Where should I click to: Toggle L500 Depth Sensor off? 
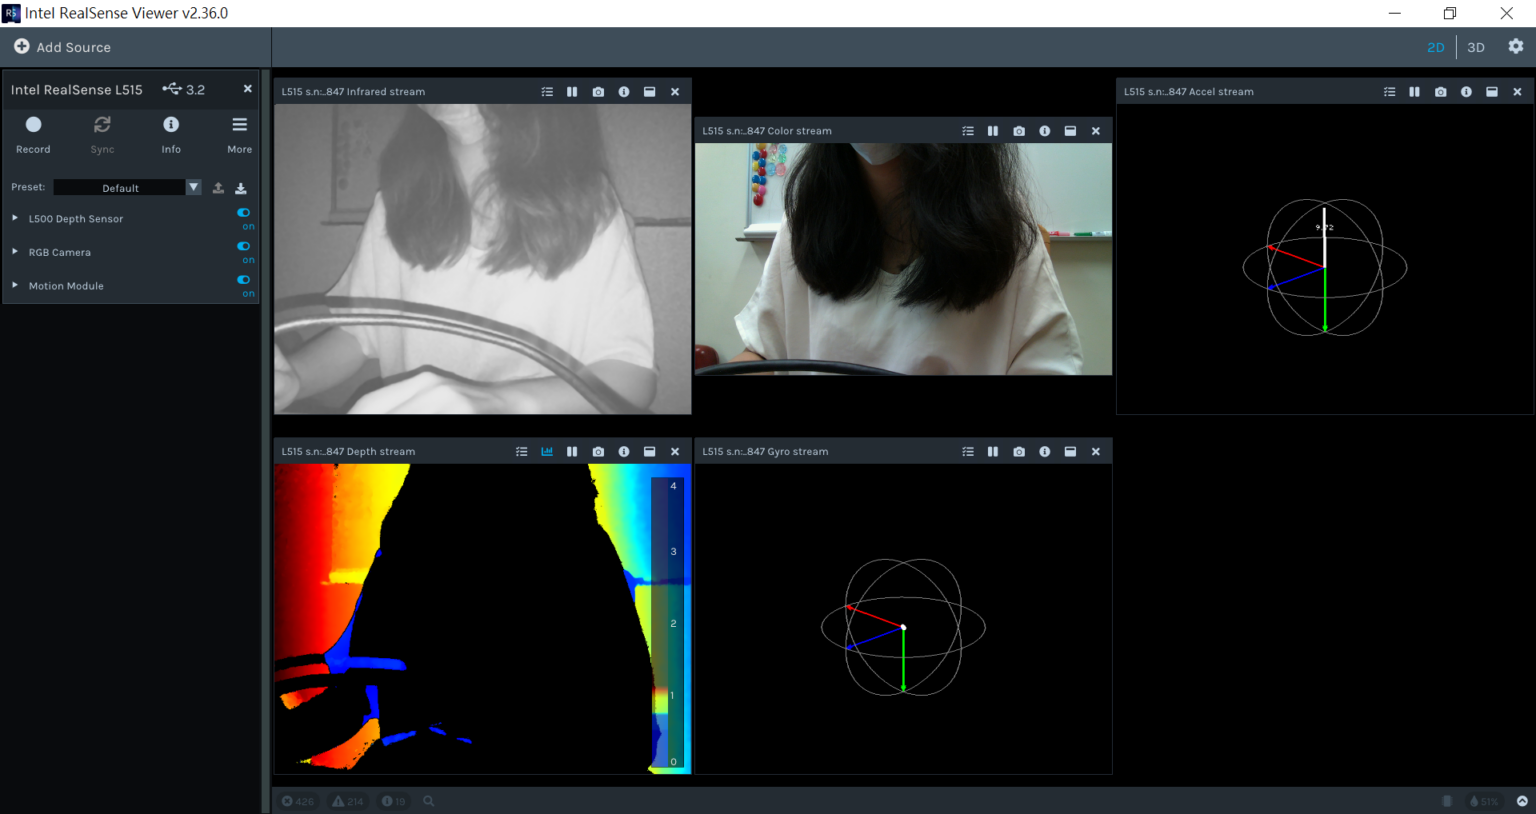244,213
